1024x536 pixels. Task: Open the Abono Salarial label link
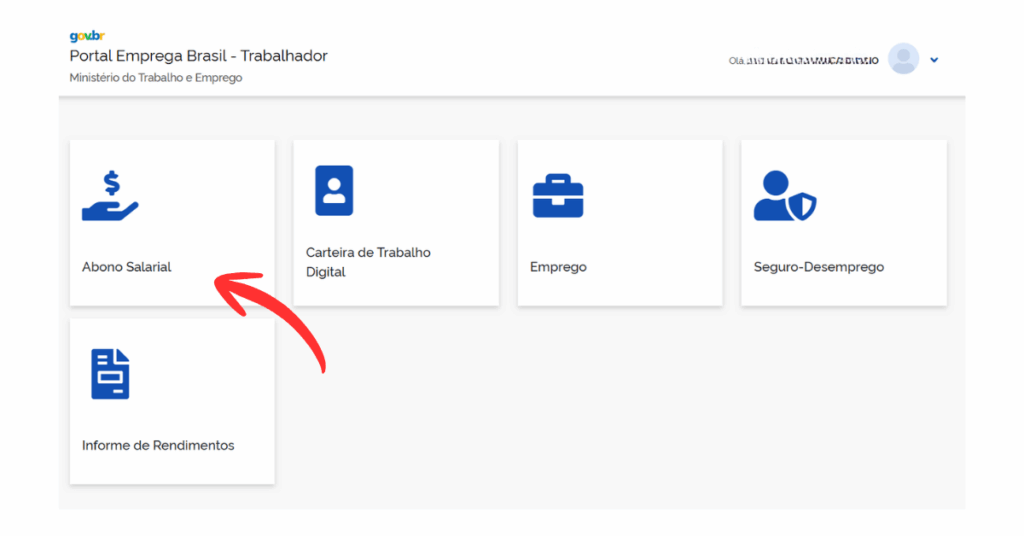coord(127,267)
